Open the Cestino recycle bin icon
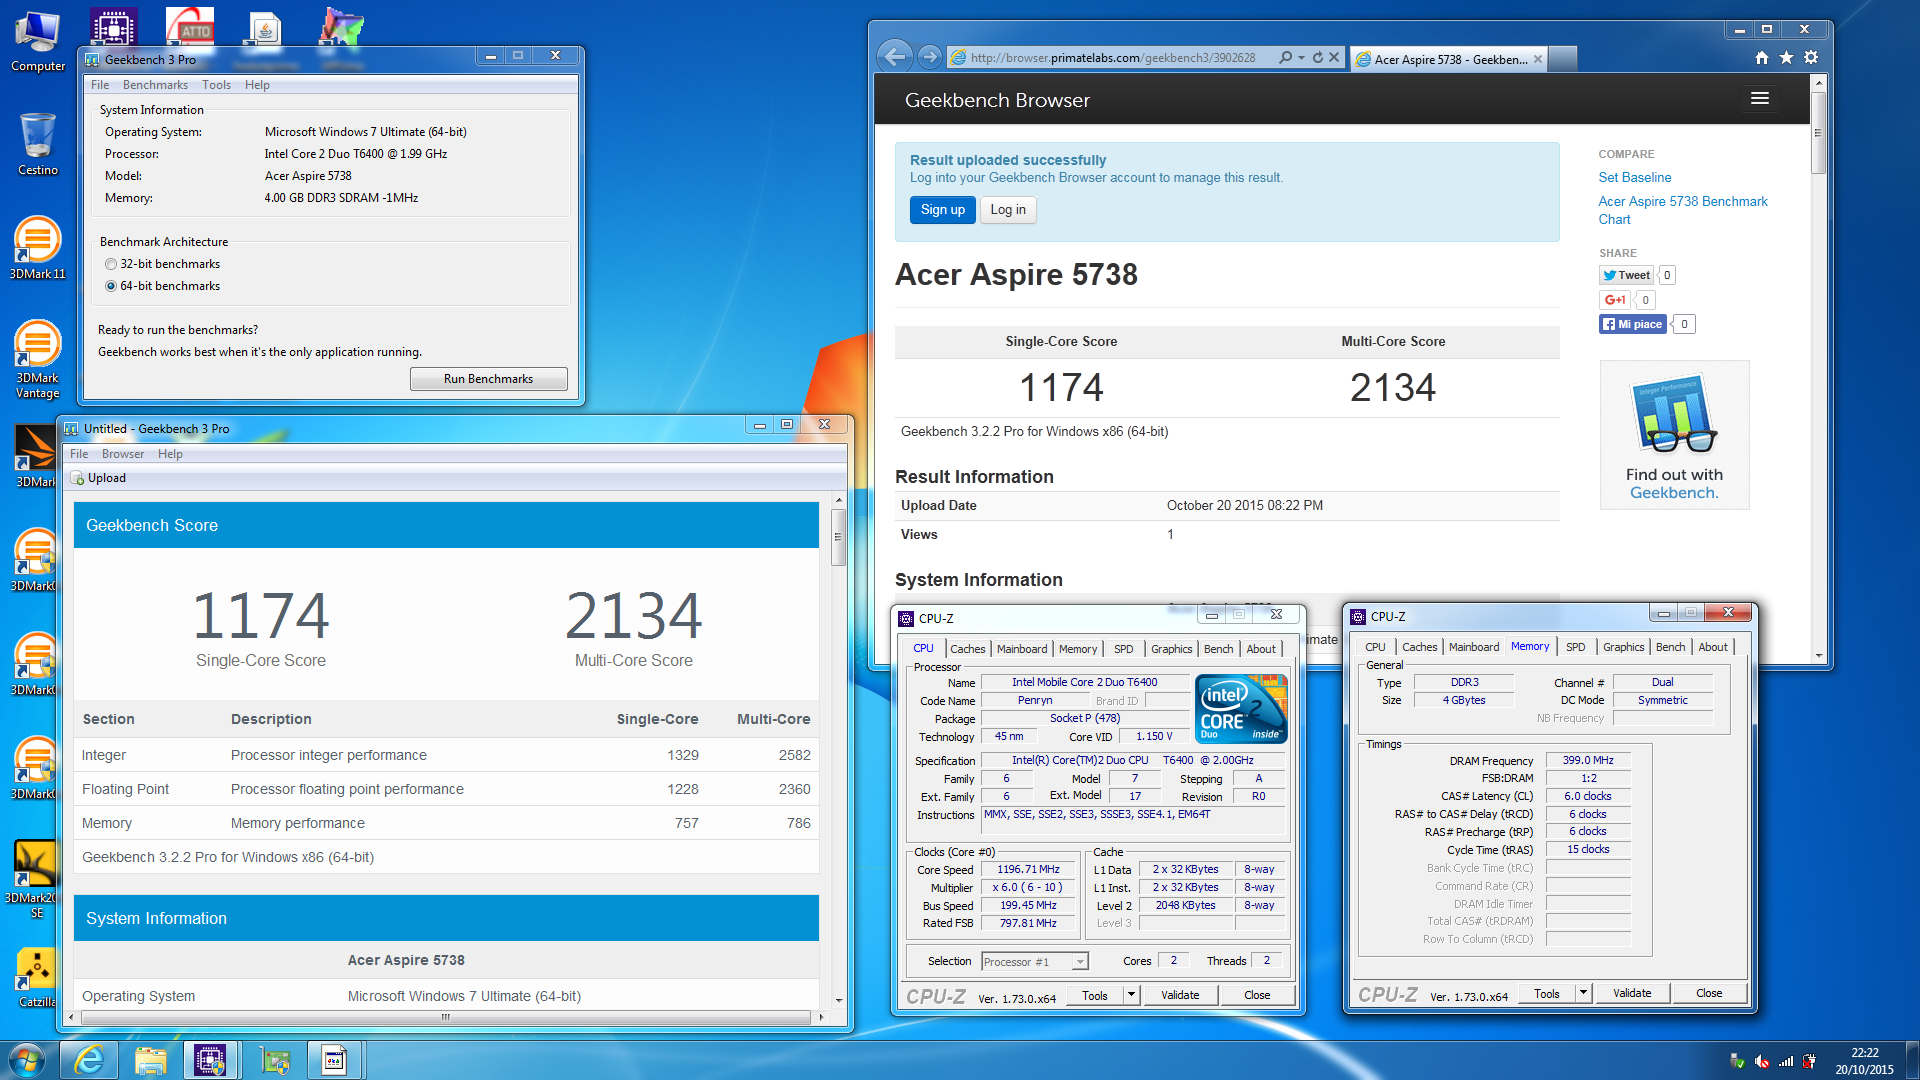 coord(38,144)
